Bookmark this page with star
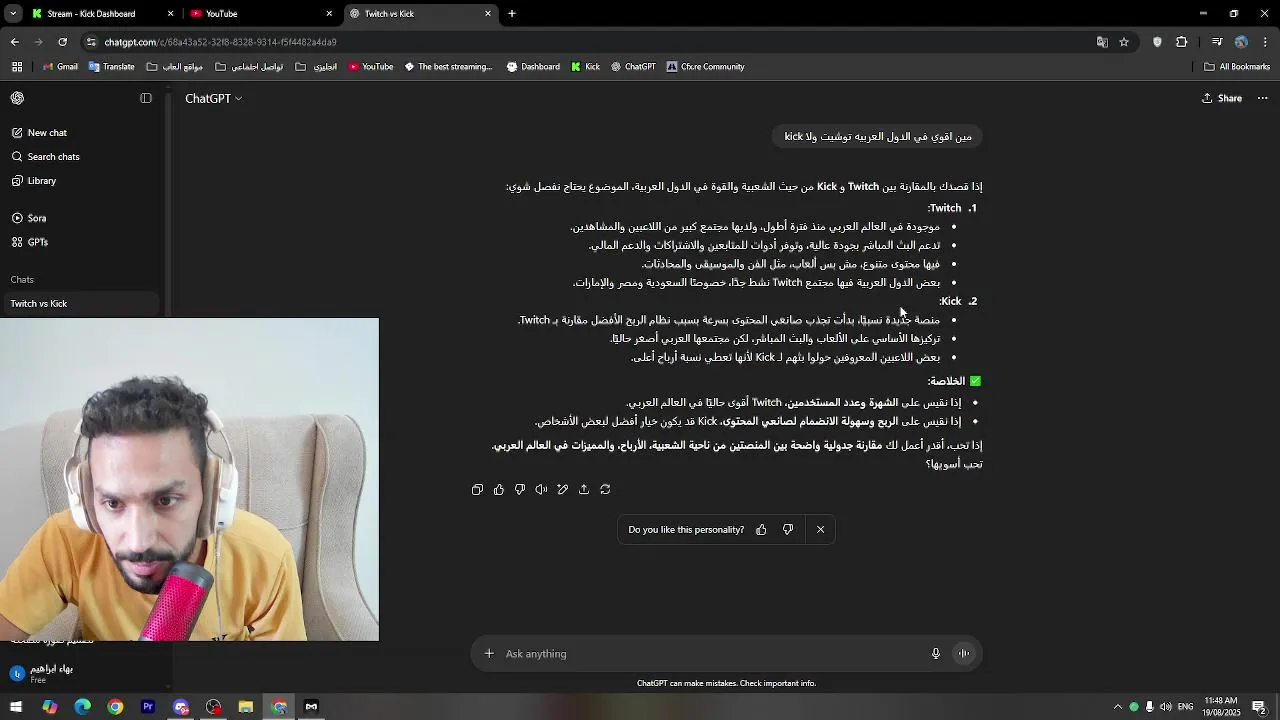This screenshot has height=720, width=1280. click(1124, 42)
